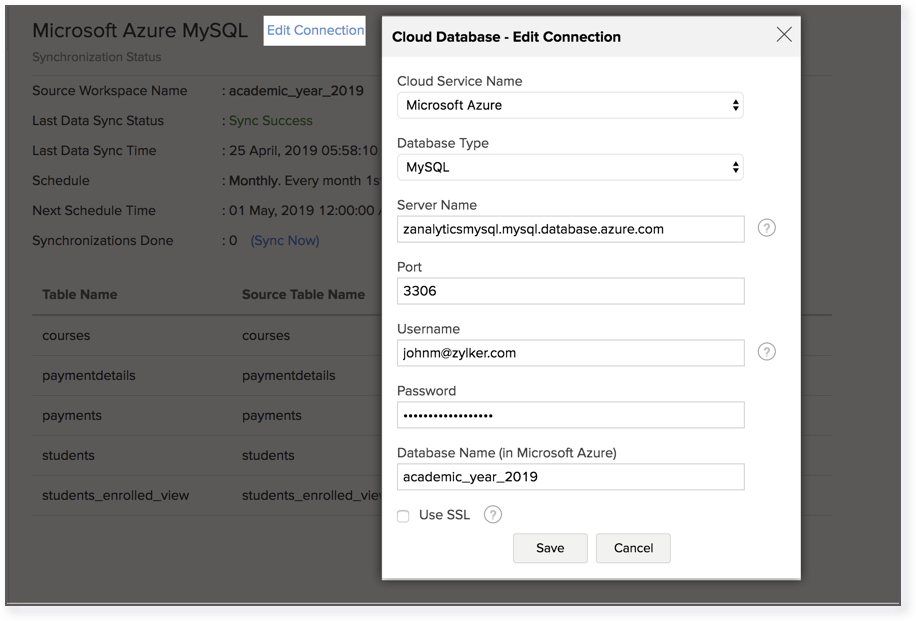Open Server Name help icon

[766, 228]
